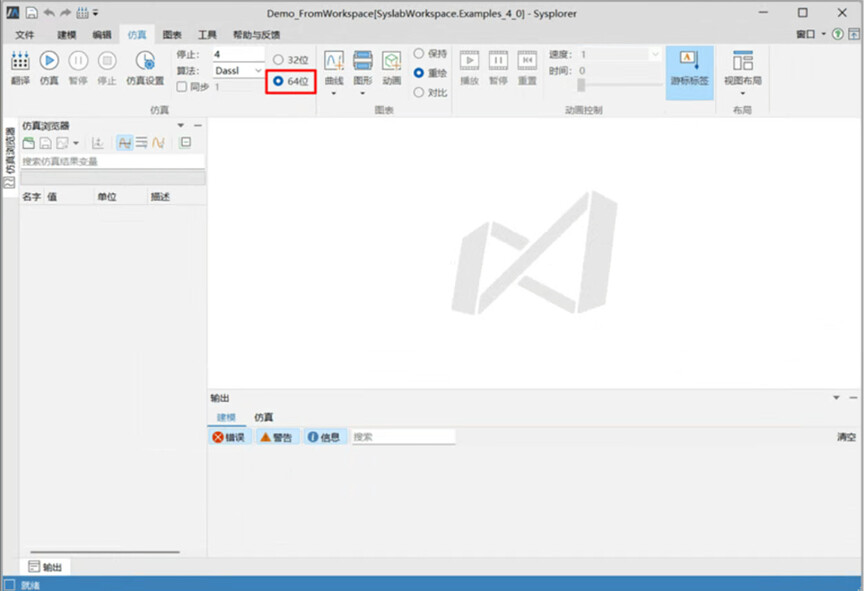This screenshot has height=591, width=864.
Task: Expand the 图形 dropdown arrow
Action: pos(363,94)
